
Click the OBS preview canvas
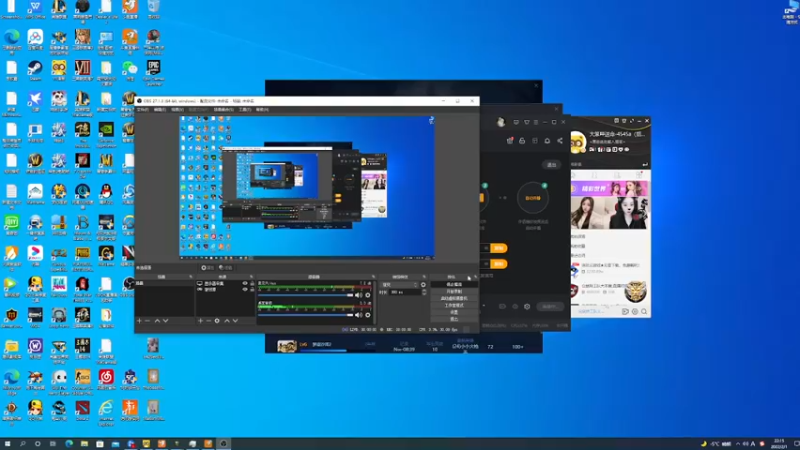307,187
